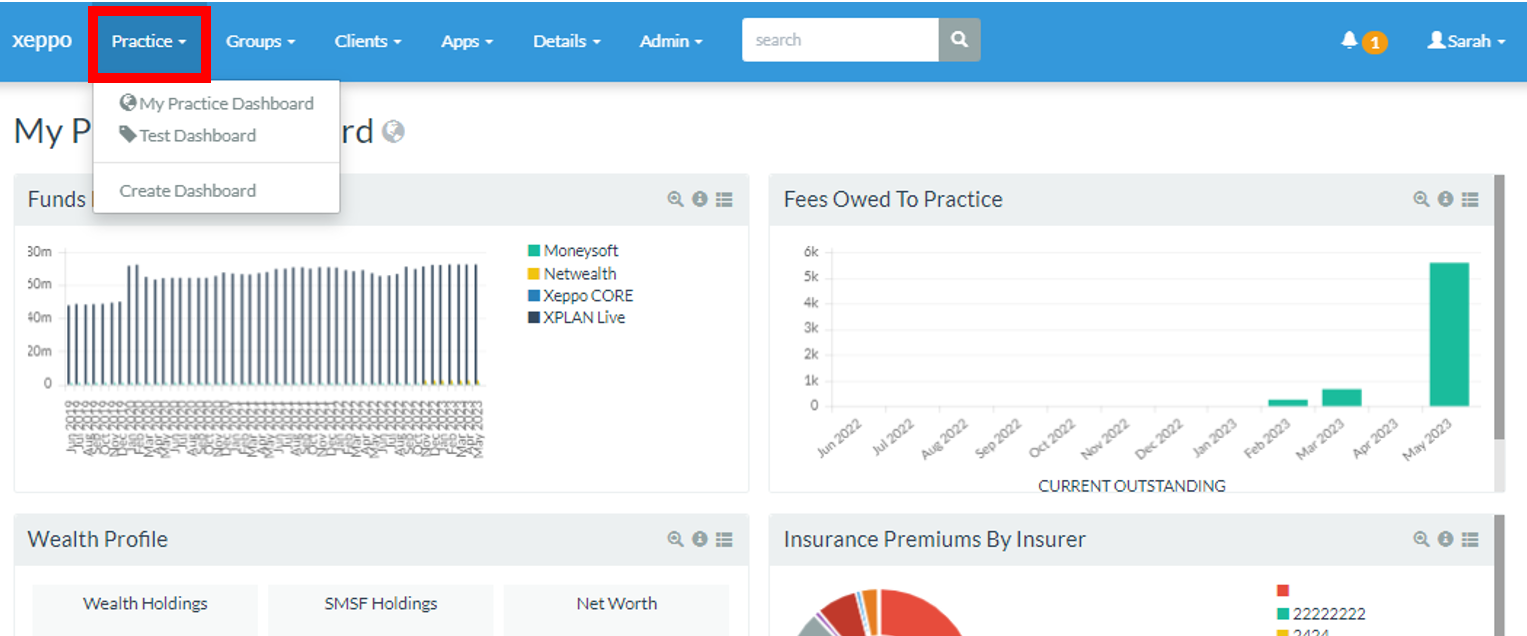Open the notifications bell icon
1527x636 pixels.
point(1350,40)
